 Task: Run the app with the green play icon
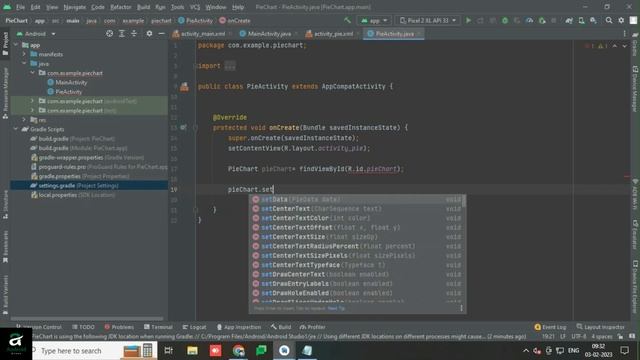[x=469, y=20]
